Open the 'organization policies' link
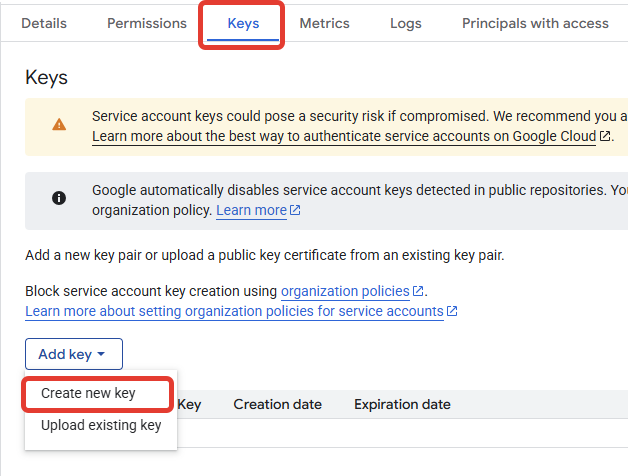Viewport: 628px width, 476px height. (x=345, y=292)
